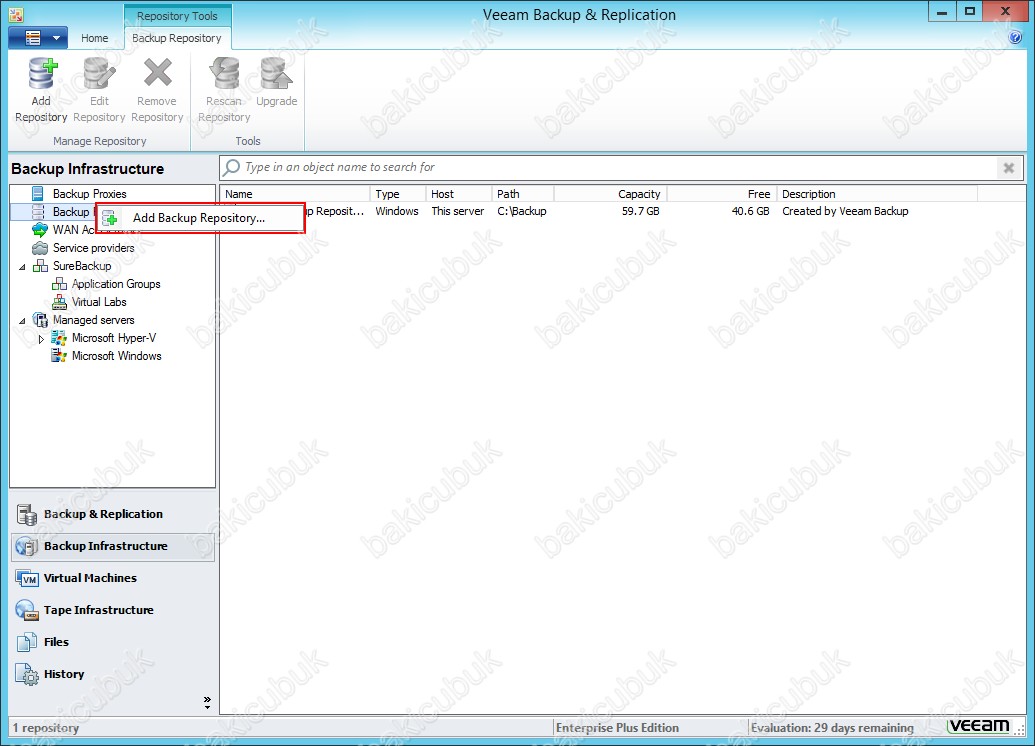Open Files navigation view
The image size is (1035, 746).
point(113,642)
